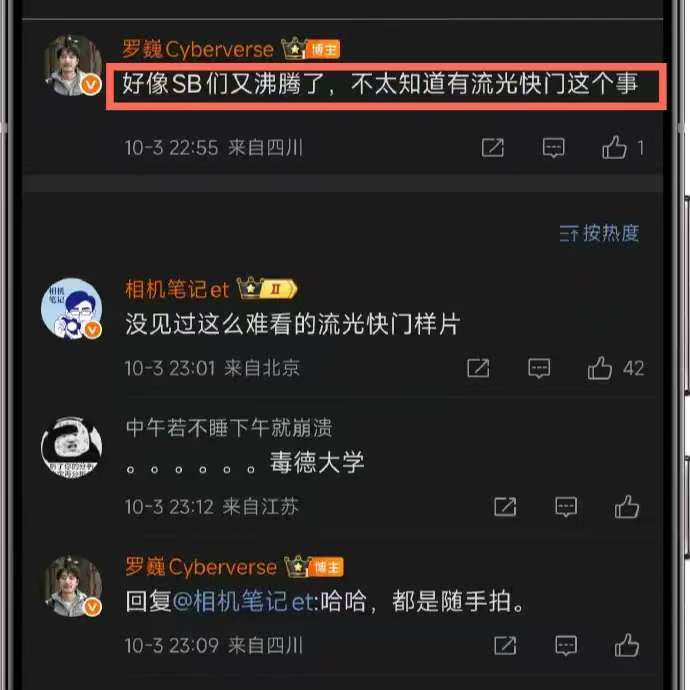Tap comment icon on the 毒德大学 comment
The width and height of the screenshot is (690, 690).
(x=566, y=507)
